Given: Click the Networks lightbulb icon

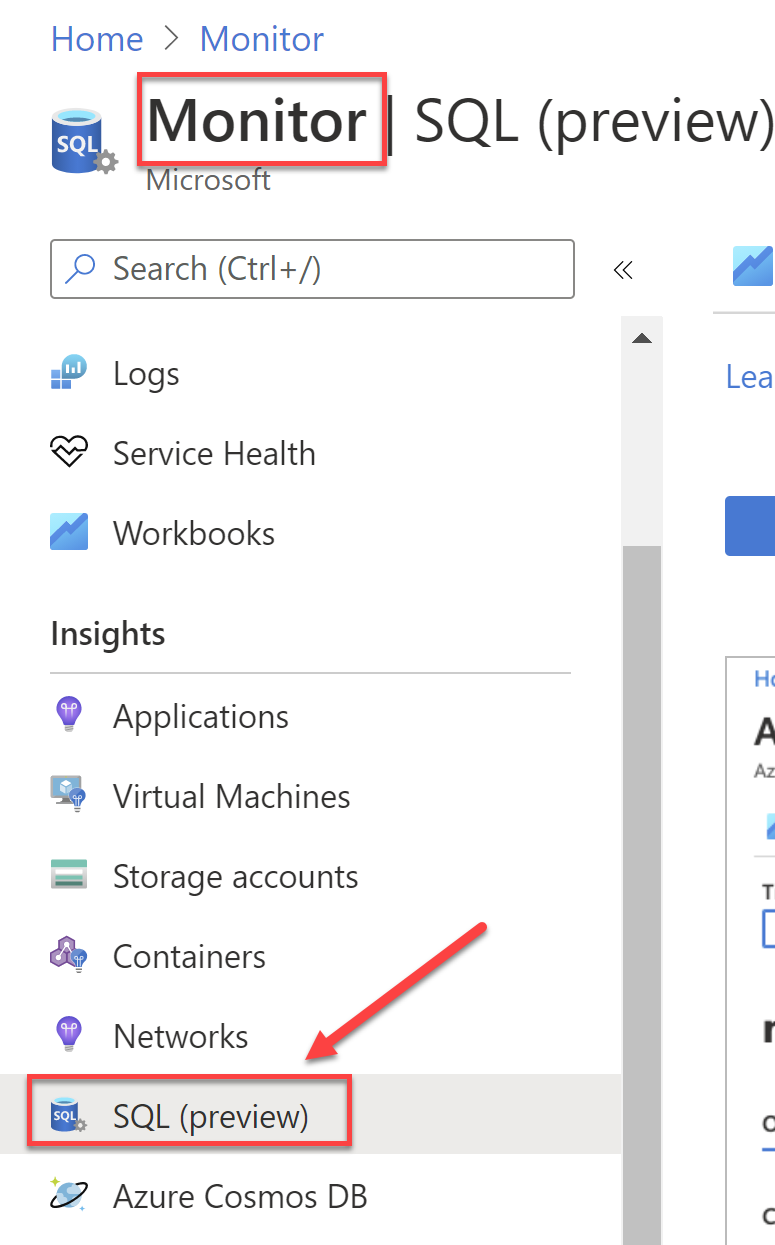Looking at the screenshot, I should point(69,1034).
